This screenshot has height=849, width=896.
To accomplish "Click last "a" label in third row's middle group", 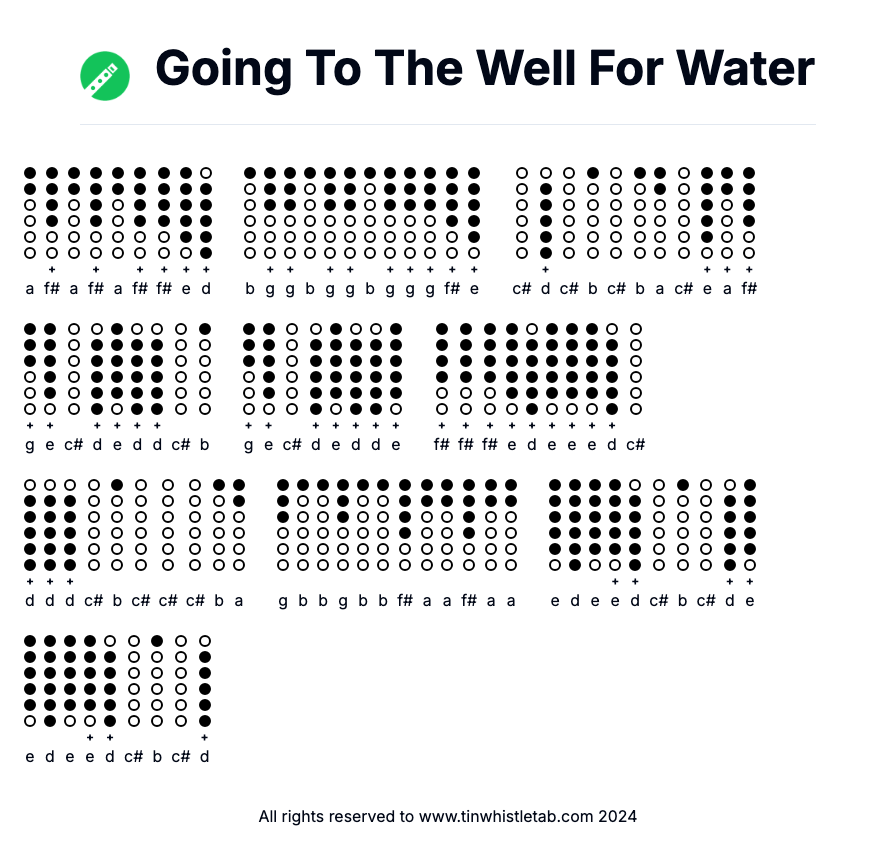I will click(x=511, y=601).
